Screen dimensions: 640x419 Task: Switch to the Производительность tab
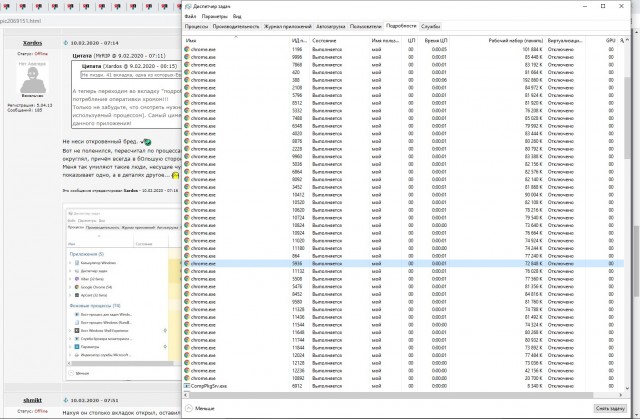pyautogui.click(x=236, y=27)
